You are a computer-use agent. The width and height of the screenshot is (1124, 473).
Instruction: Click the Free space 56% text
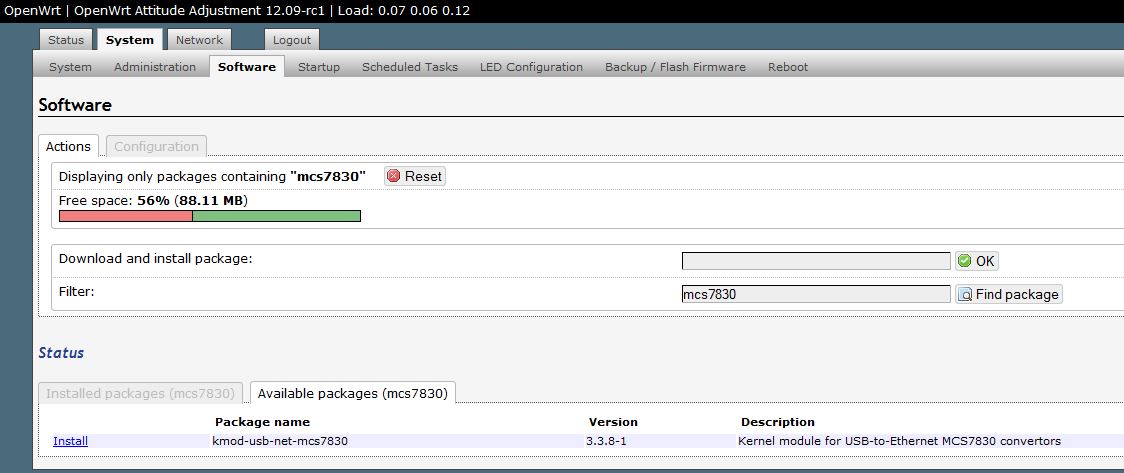[x=153, y=200]
